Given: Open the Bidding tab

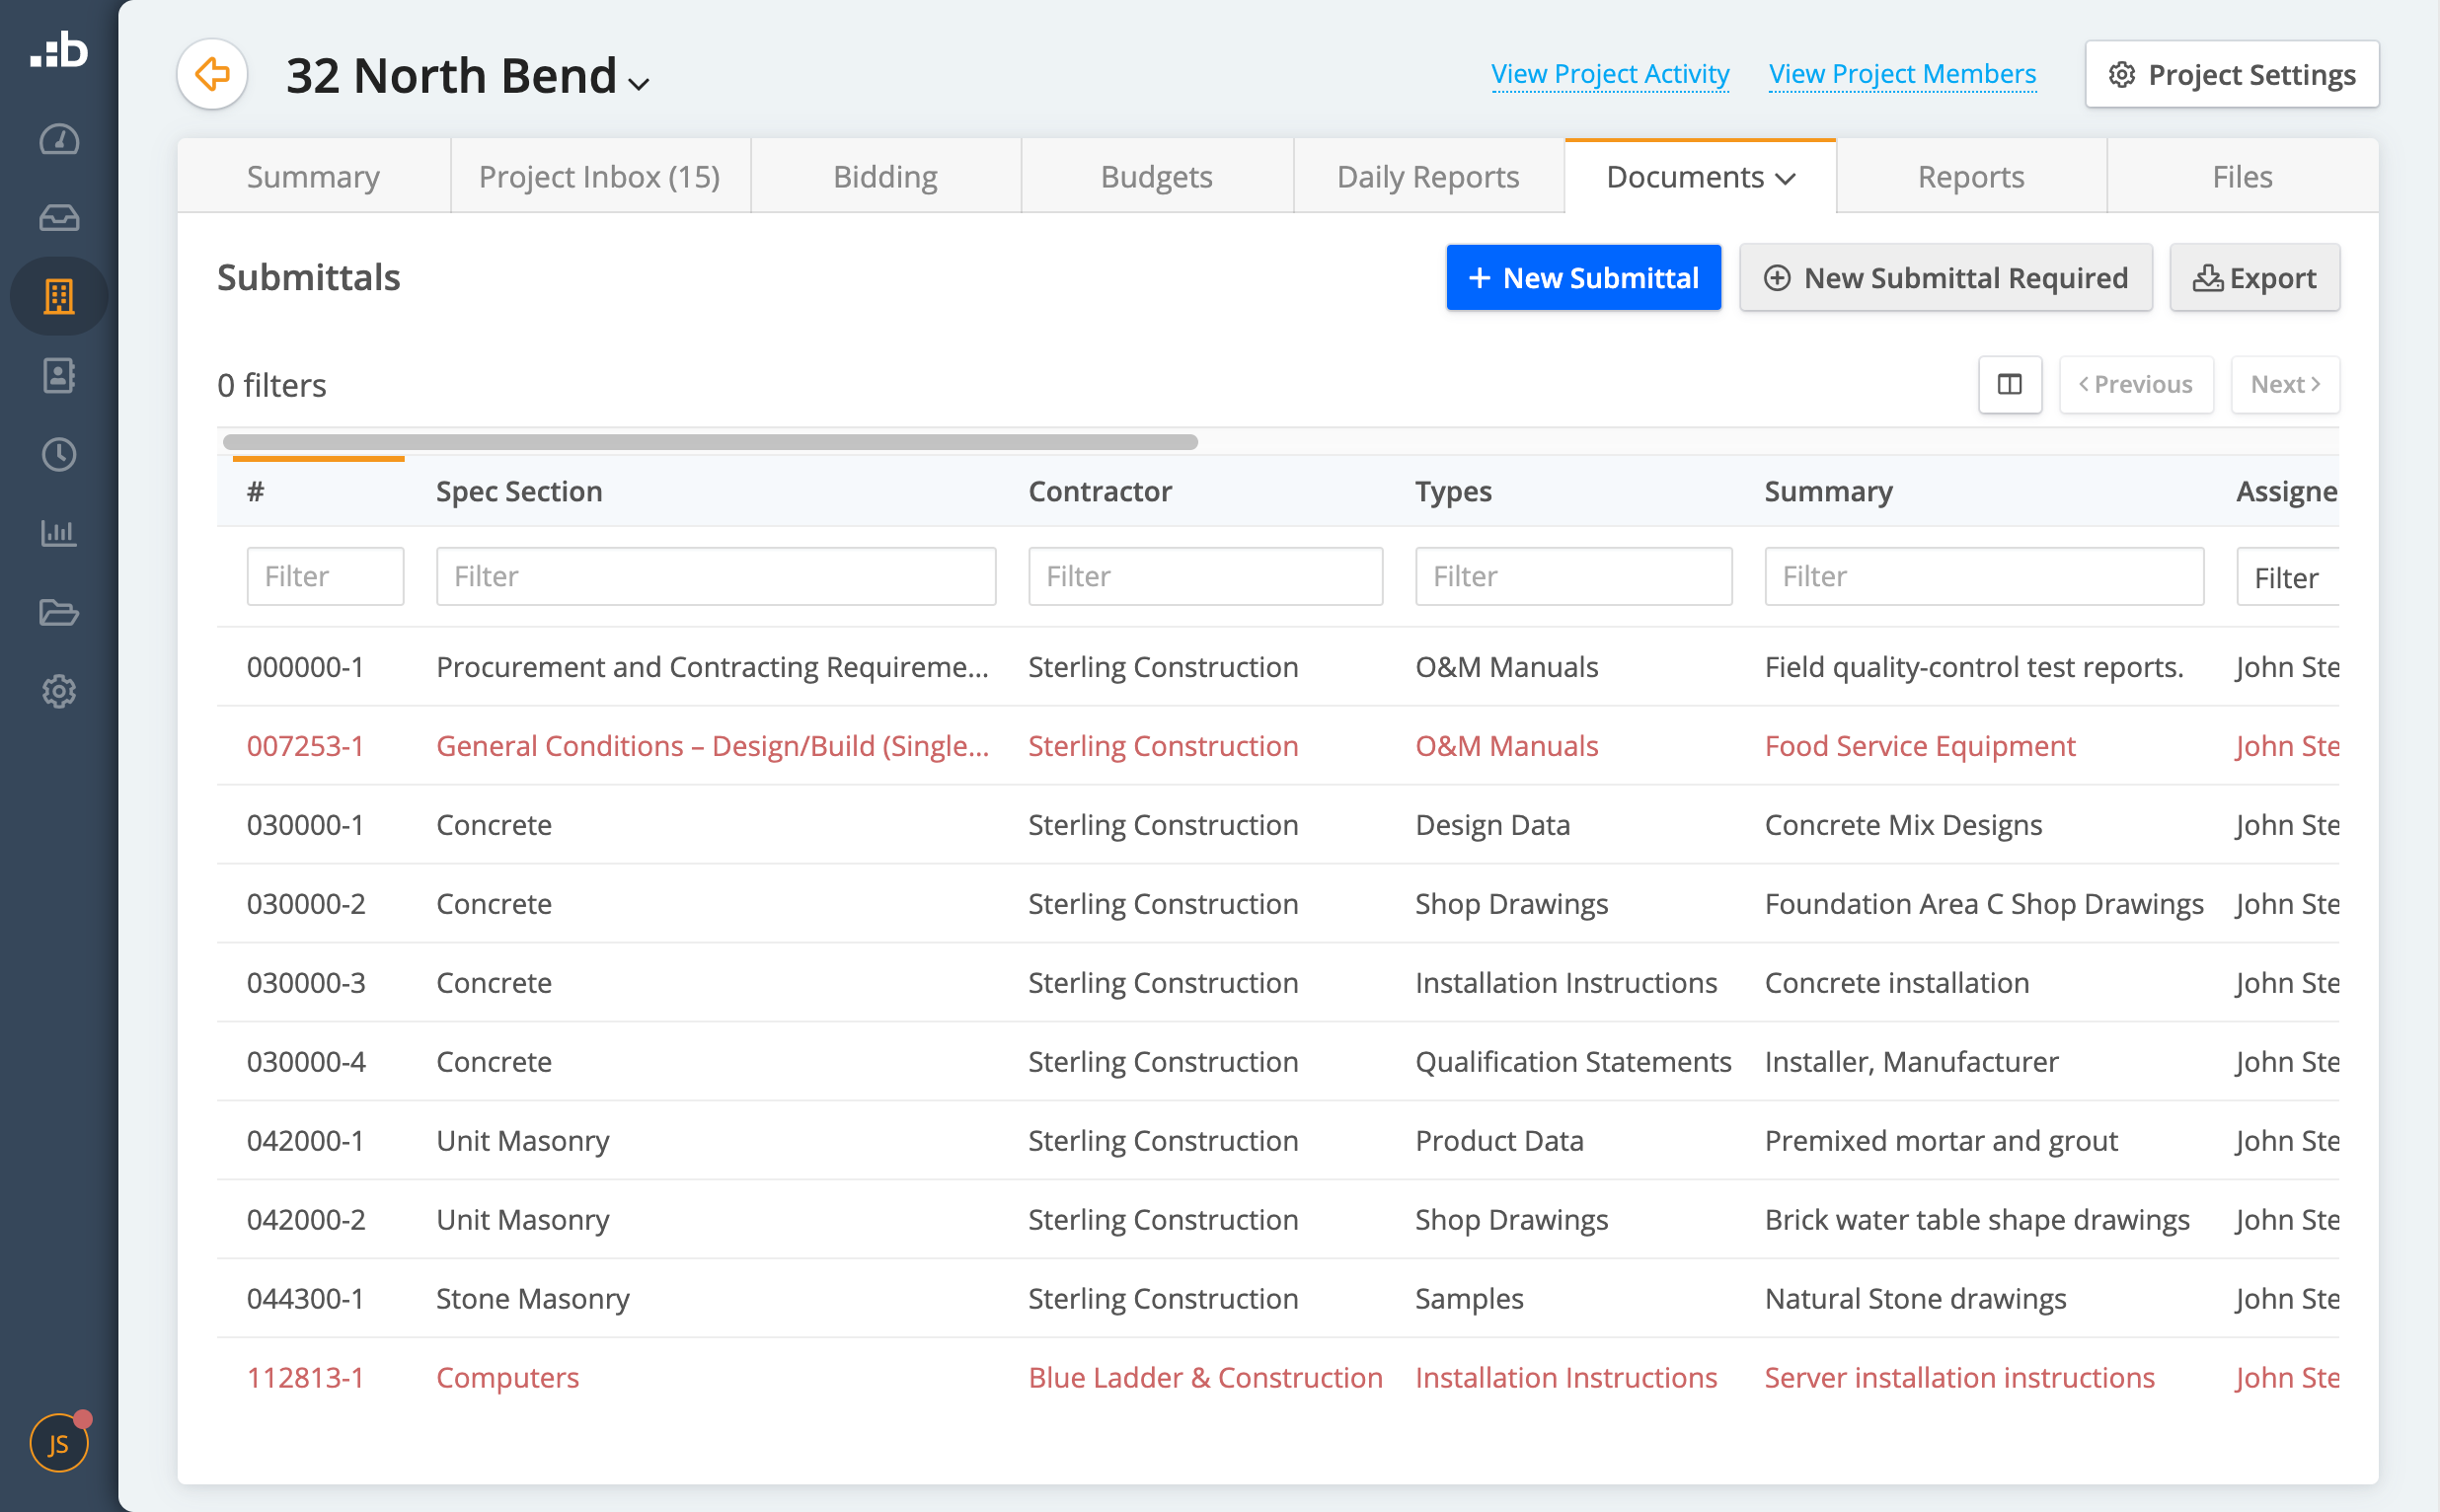Looking at the screenshot, I should (884, 176).
